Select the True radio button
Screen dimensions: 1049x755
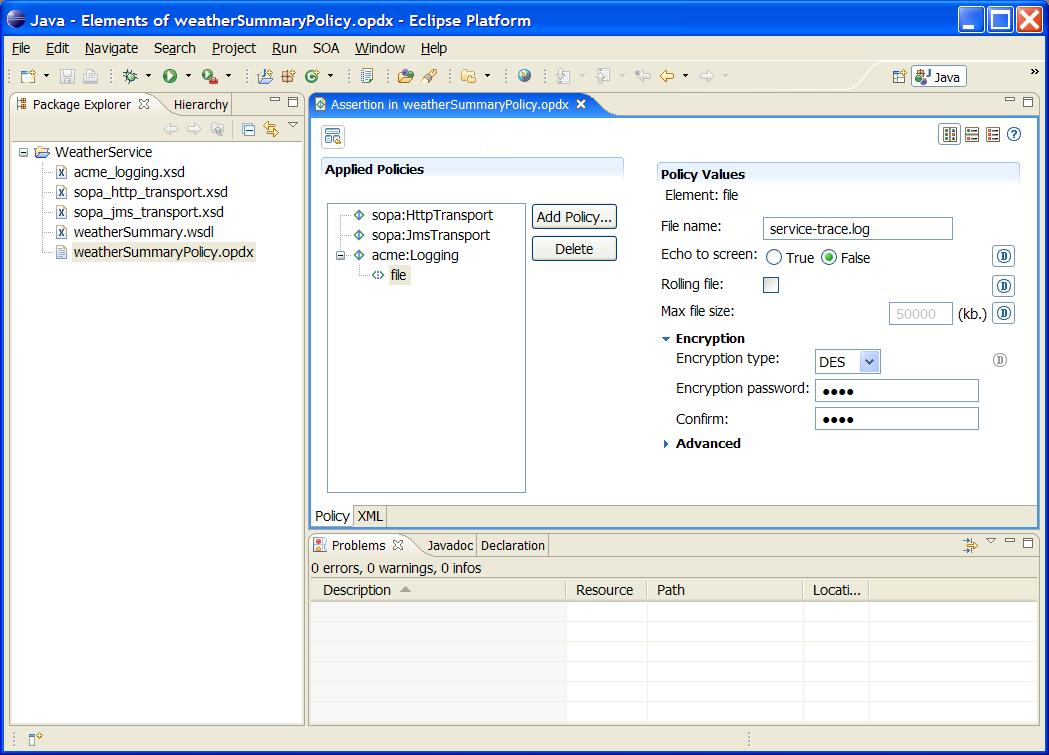click(x=773, y=257)
